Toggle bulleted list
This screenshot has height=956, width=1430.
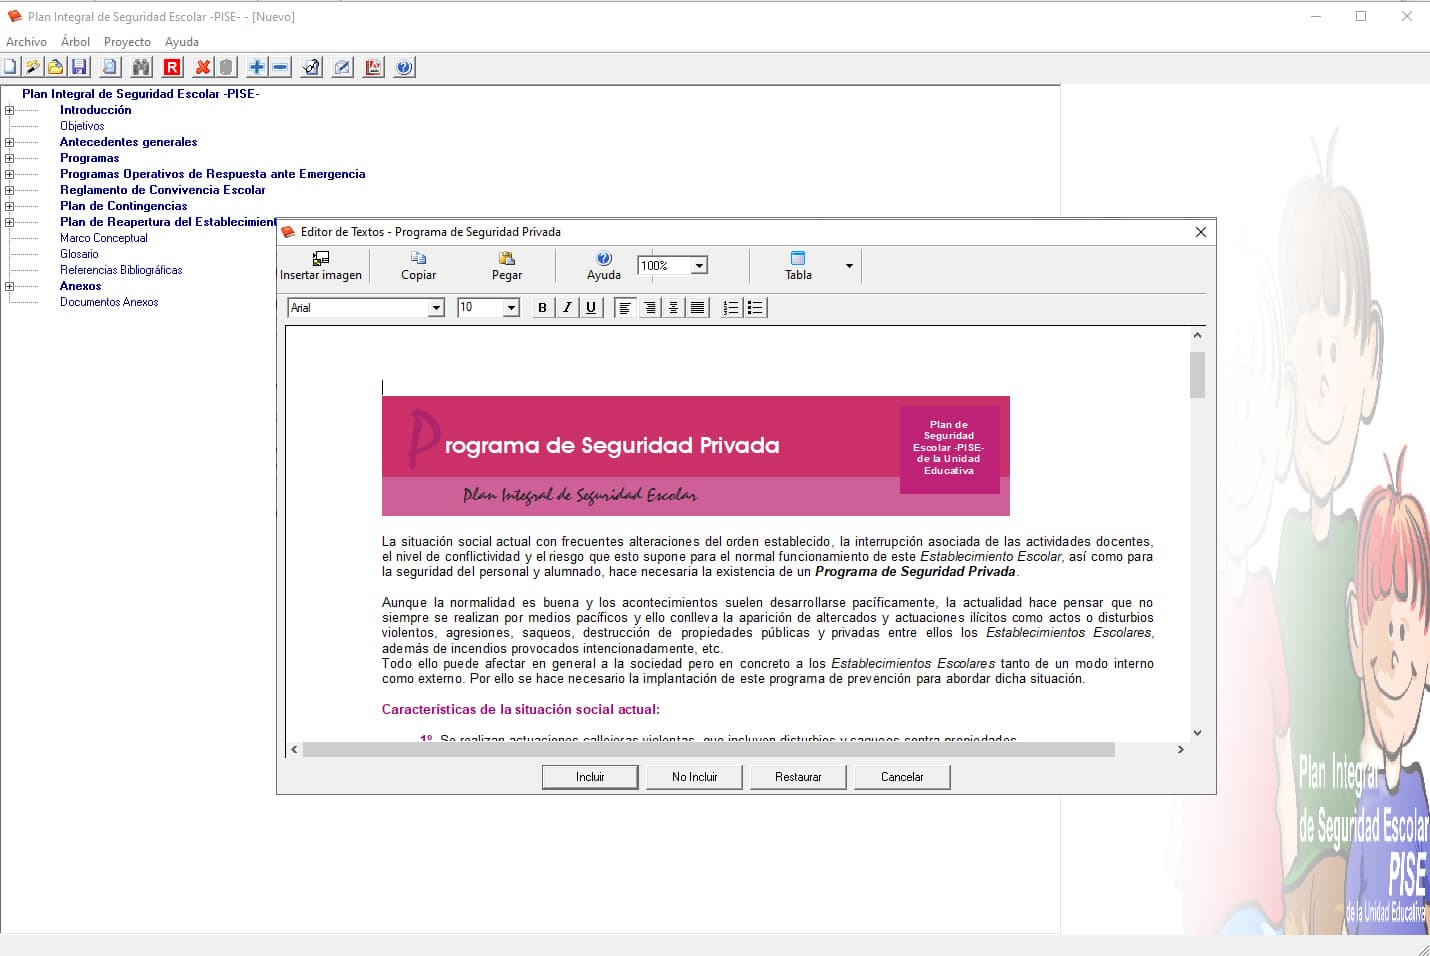[755, 308]
